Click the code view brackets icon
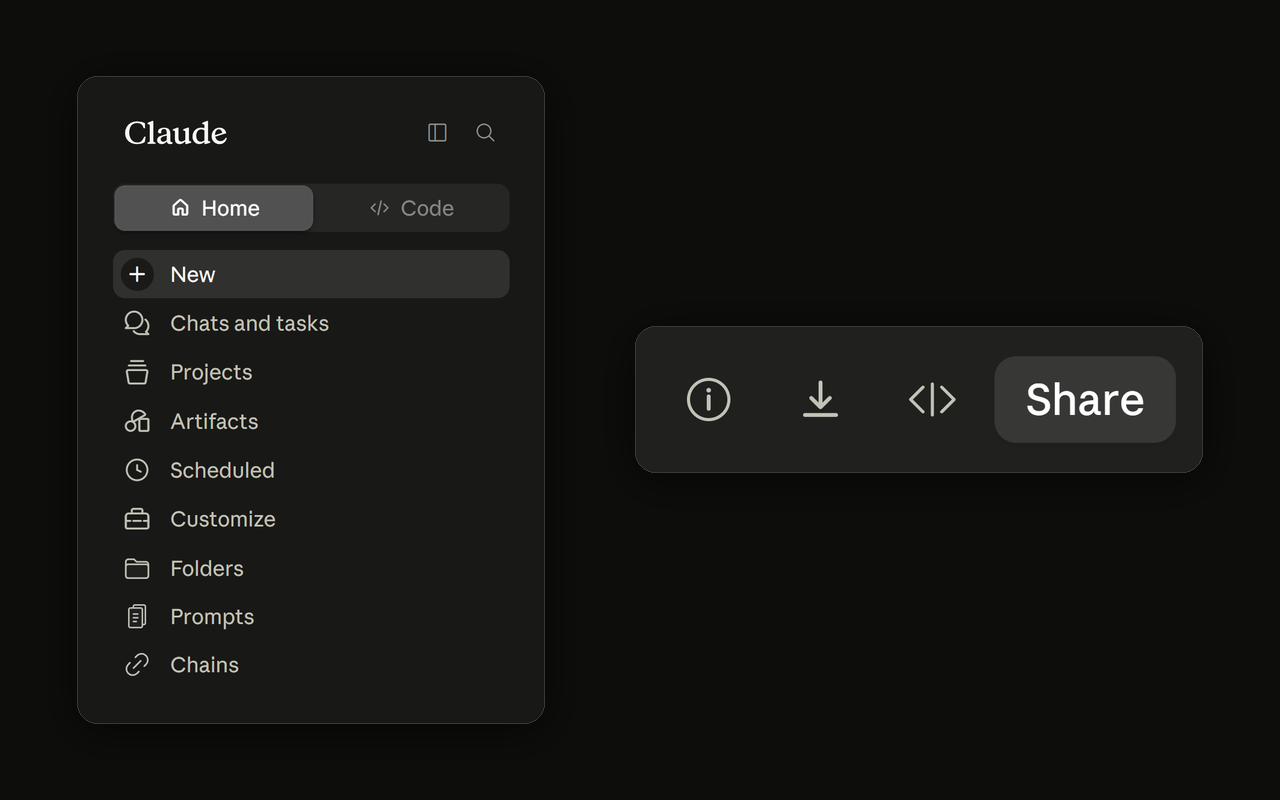 coord(932,399)
